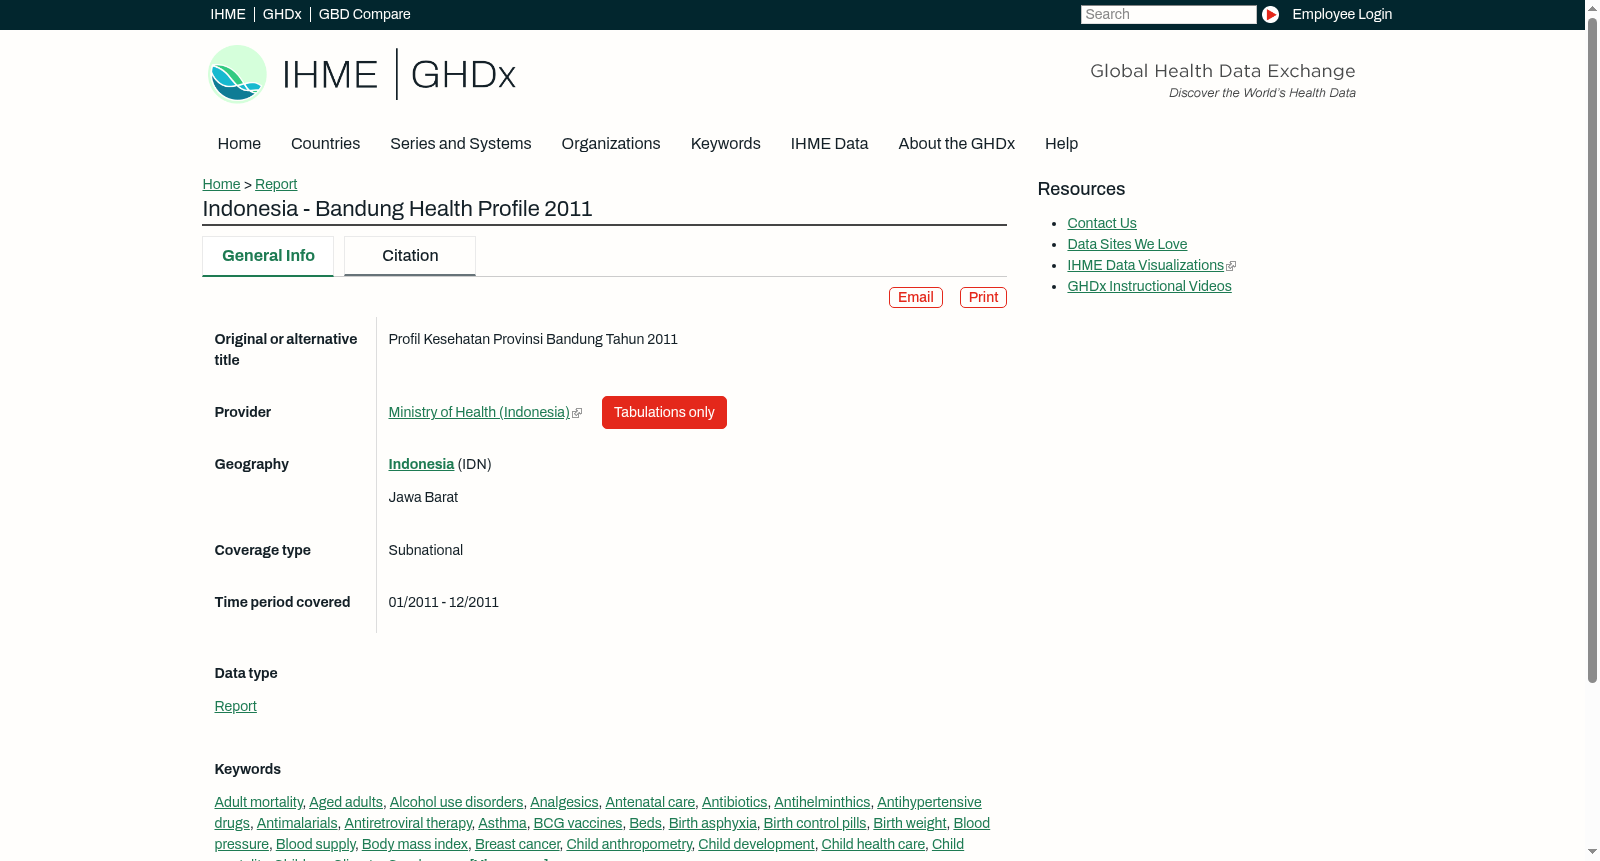Open the About the GHDx menu
Viewport: 1600px width, 861px height.
click(957, 144)
